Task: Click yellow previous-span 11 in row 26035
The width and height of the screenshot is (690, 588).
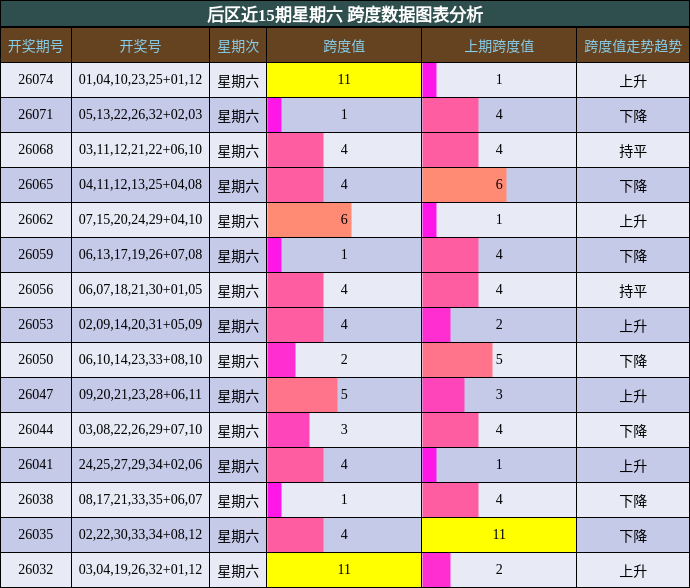Action: (499, 534)
